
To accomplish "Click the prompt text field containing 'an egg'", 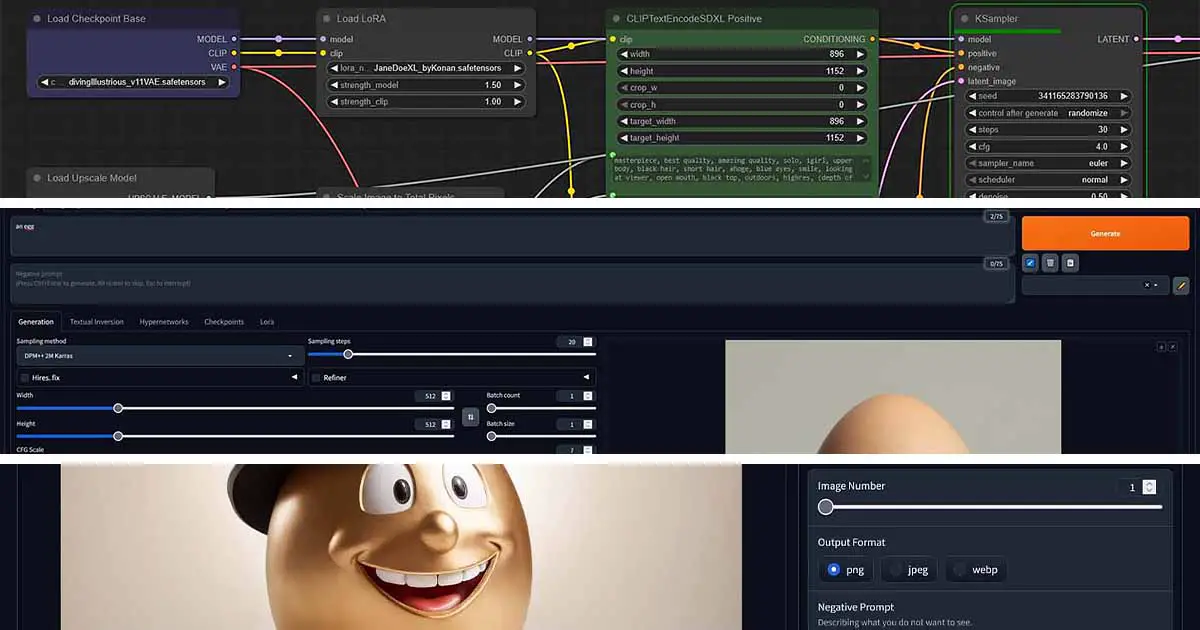I will pyautogui.click(x=500, y=236).
